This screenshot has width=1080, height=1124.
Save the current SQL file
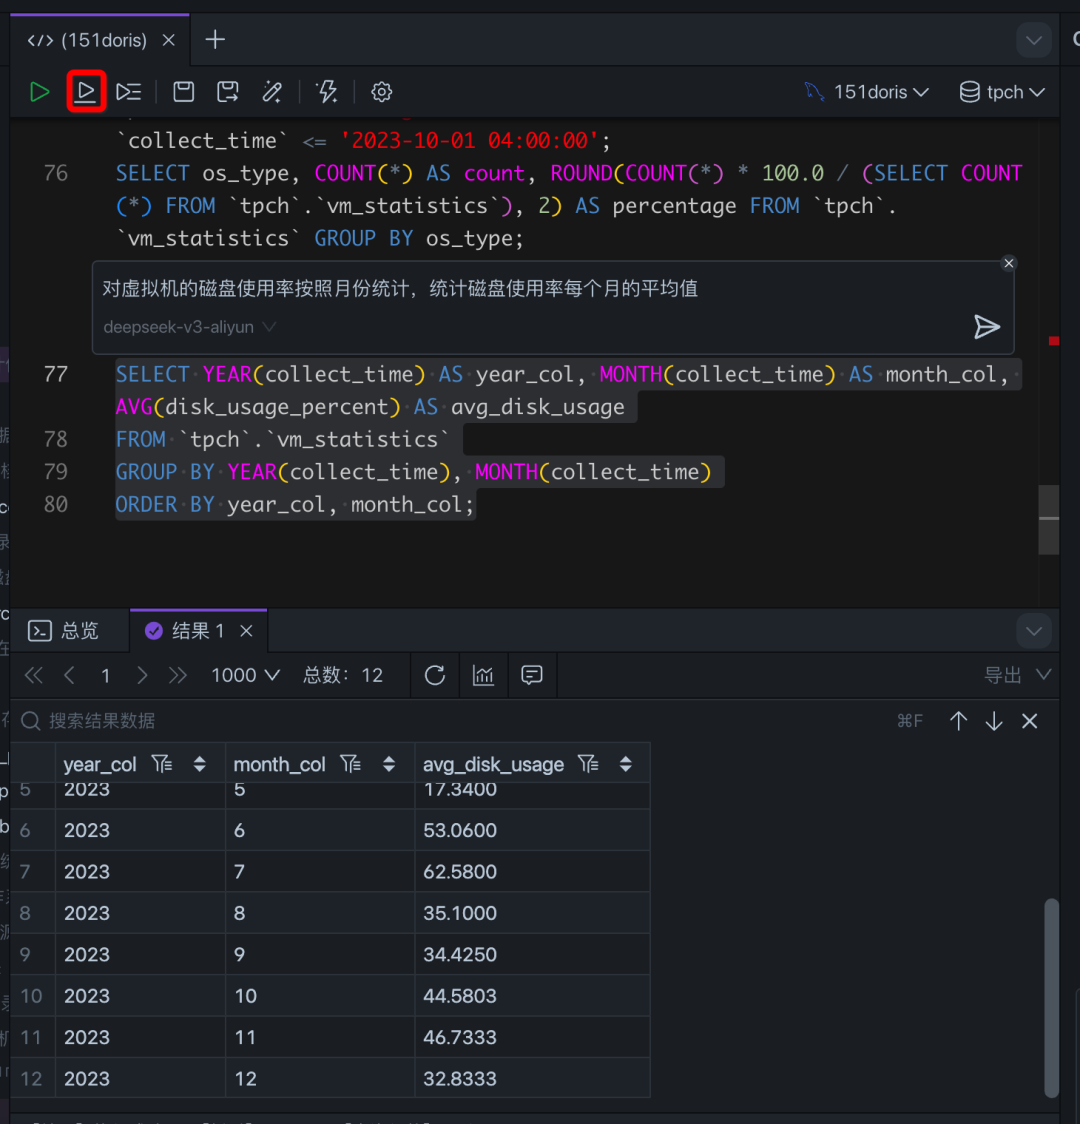(183, 92)
